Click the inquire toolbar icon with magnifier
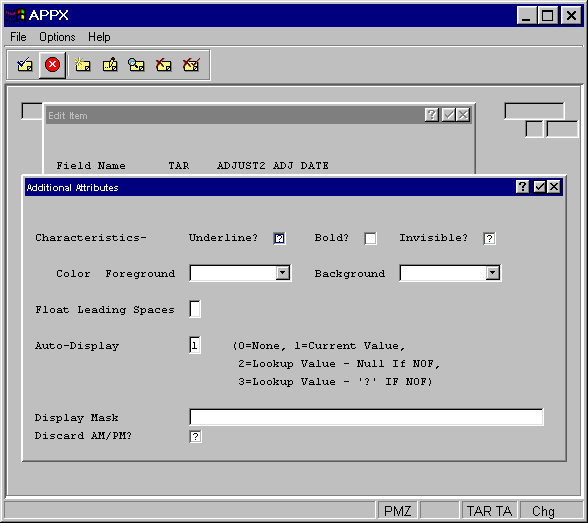The image size is (588, 523). (136, 65)
